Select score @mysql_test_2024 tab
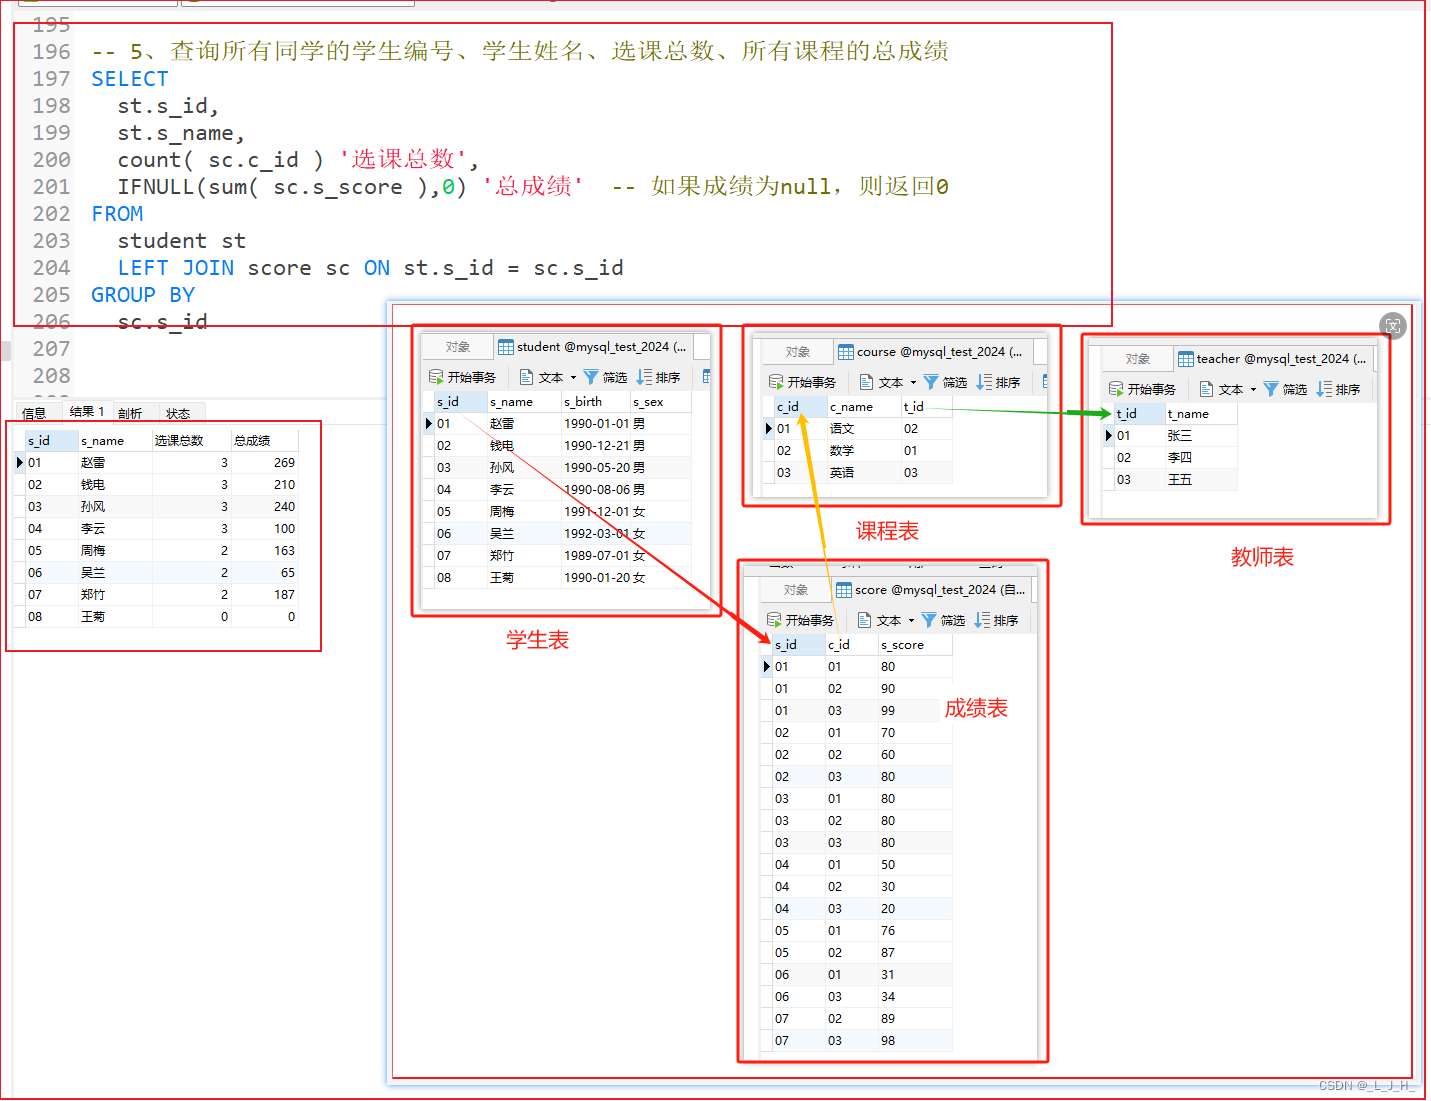This screenshot has height=1101, width=1431. pyautogui.click(x=933, y=590)
